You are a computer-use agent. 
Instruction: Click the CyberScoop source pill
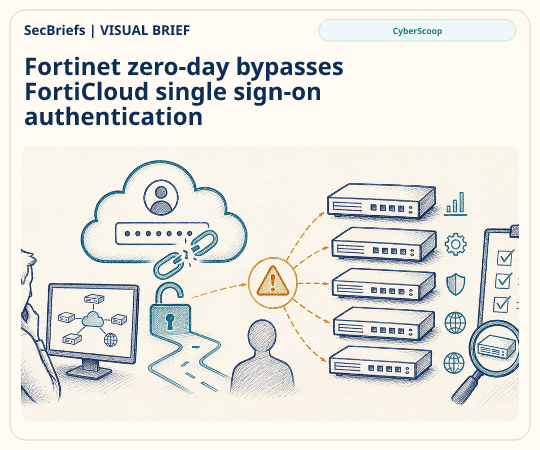click(x=417, y=31)
